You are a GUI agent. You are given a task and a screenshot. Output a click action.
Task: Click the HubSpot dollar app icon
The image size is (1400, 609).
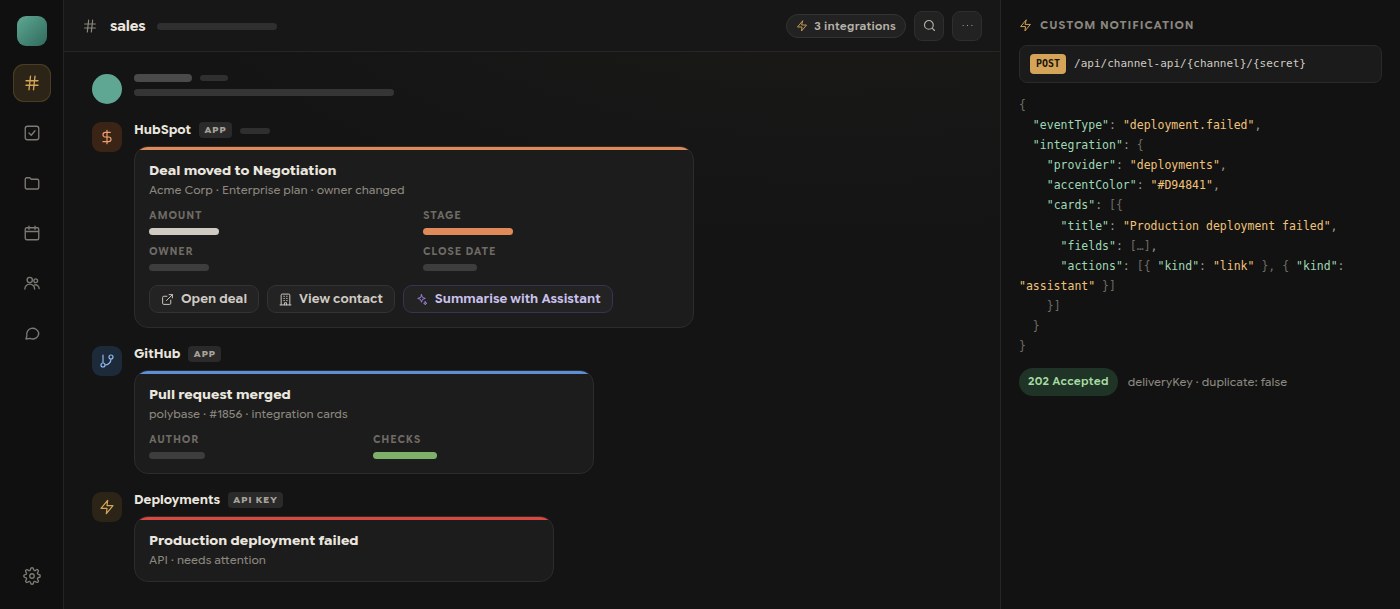(107, 137)
